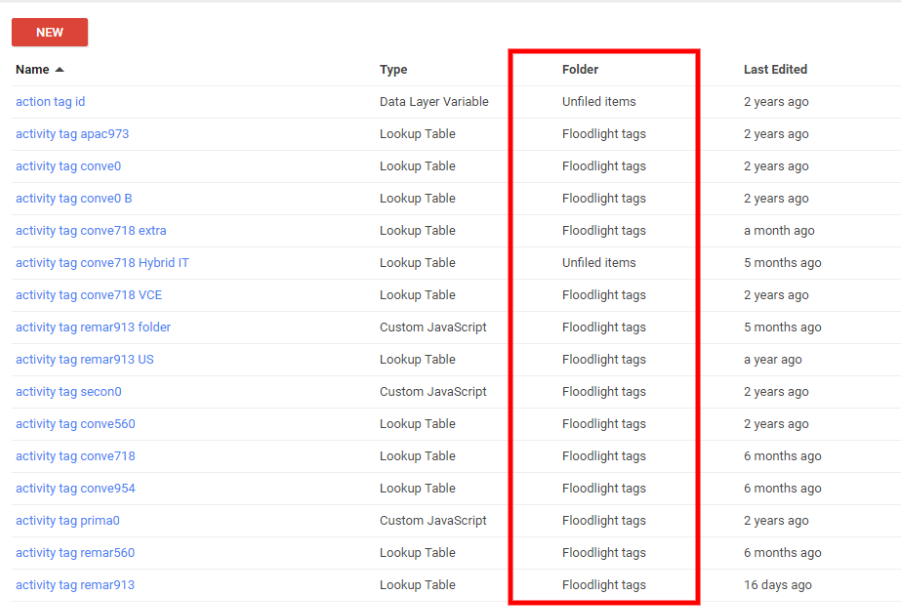
Task: Click 'Lookup Table' in remar913 US row
Action: [417, 359]
